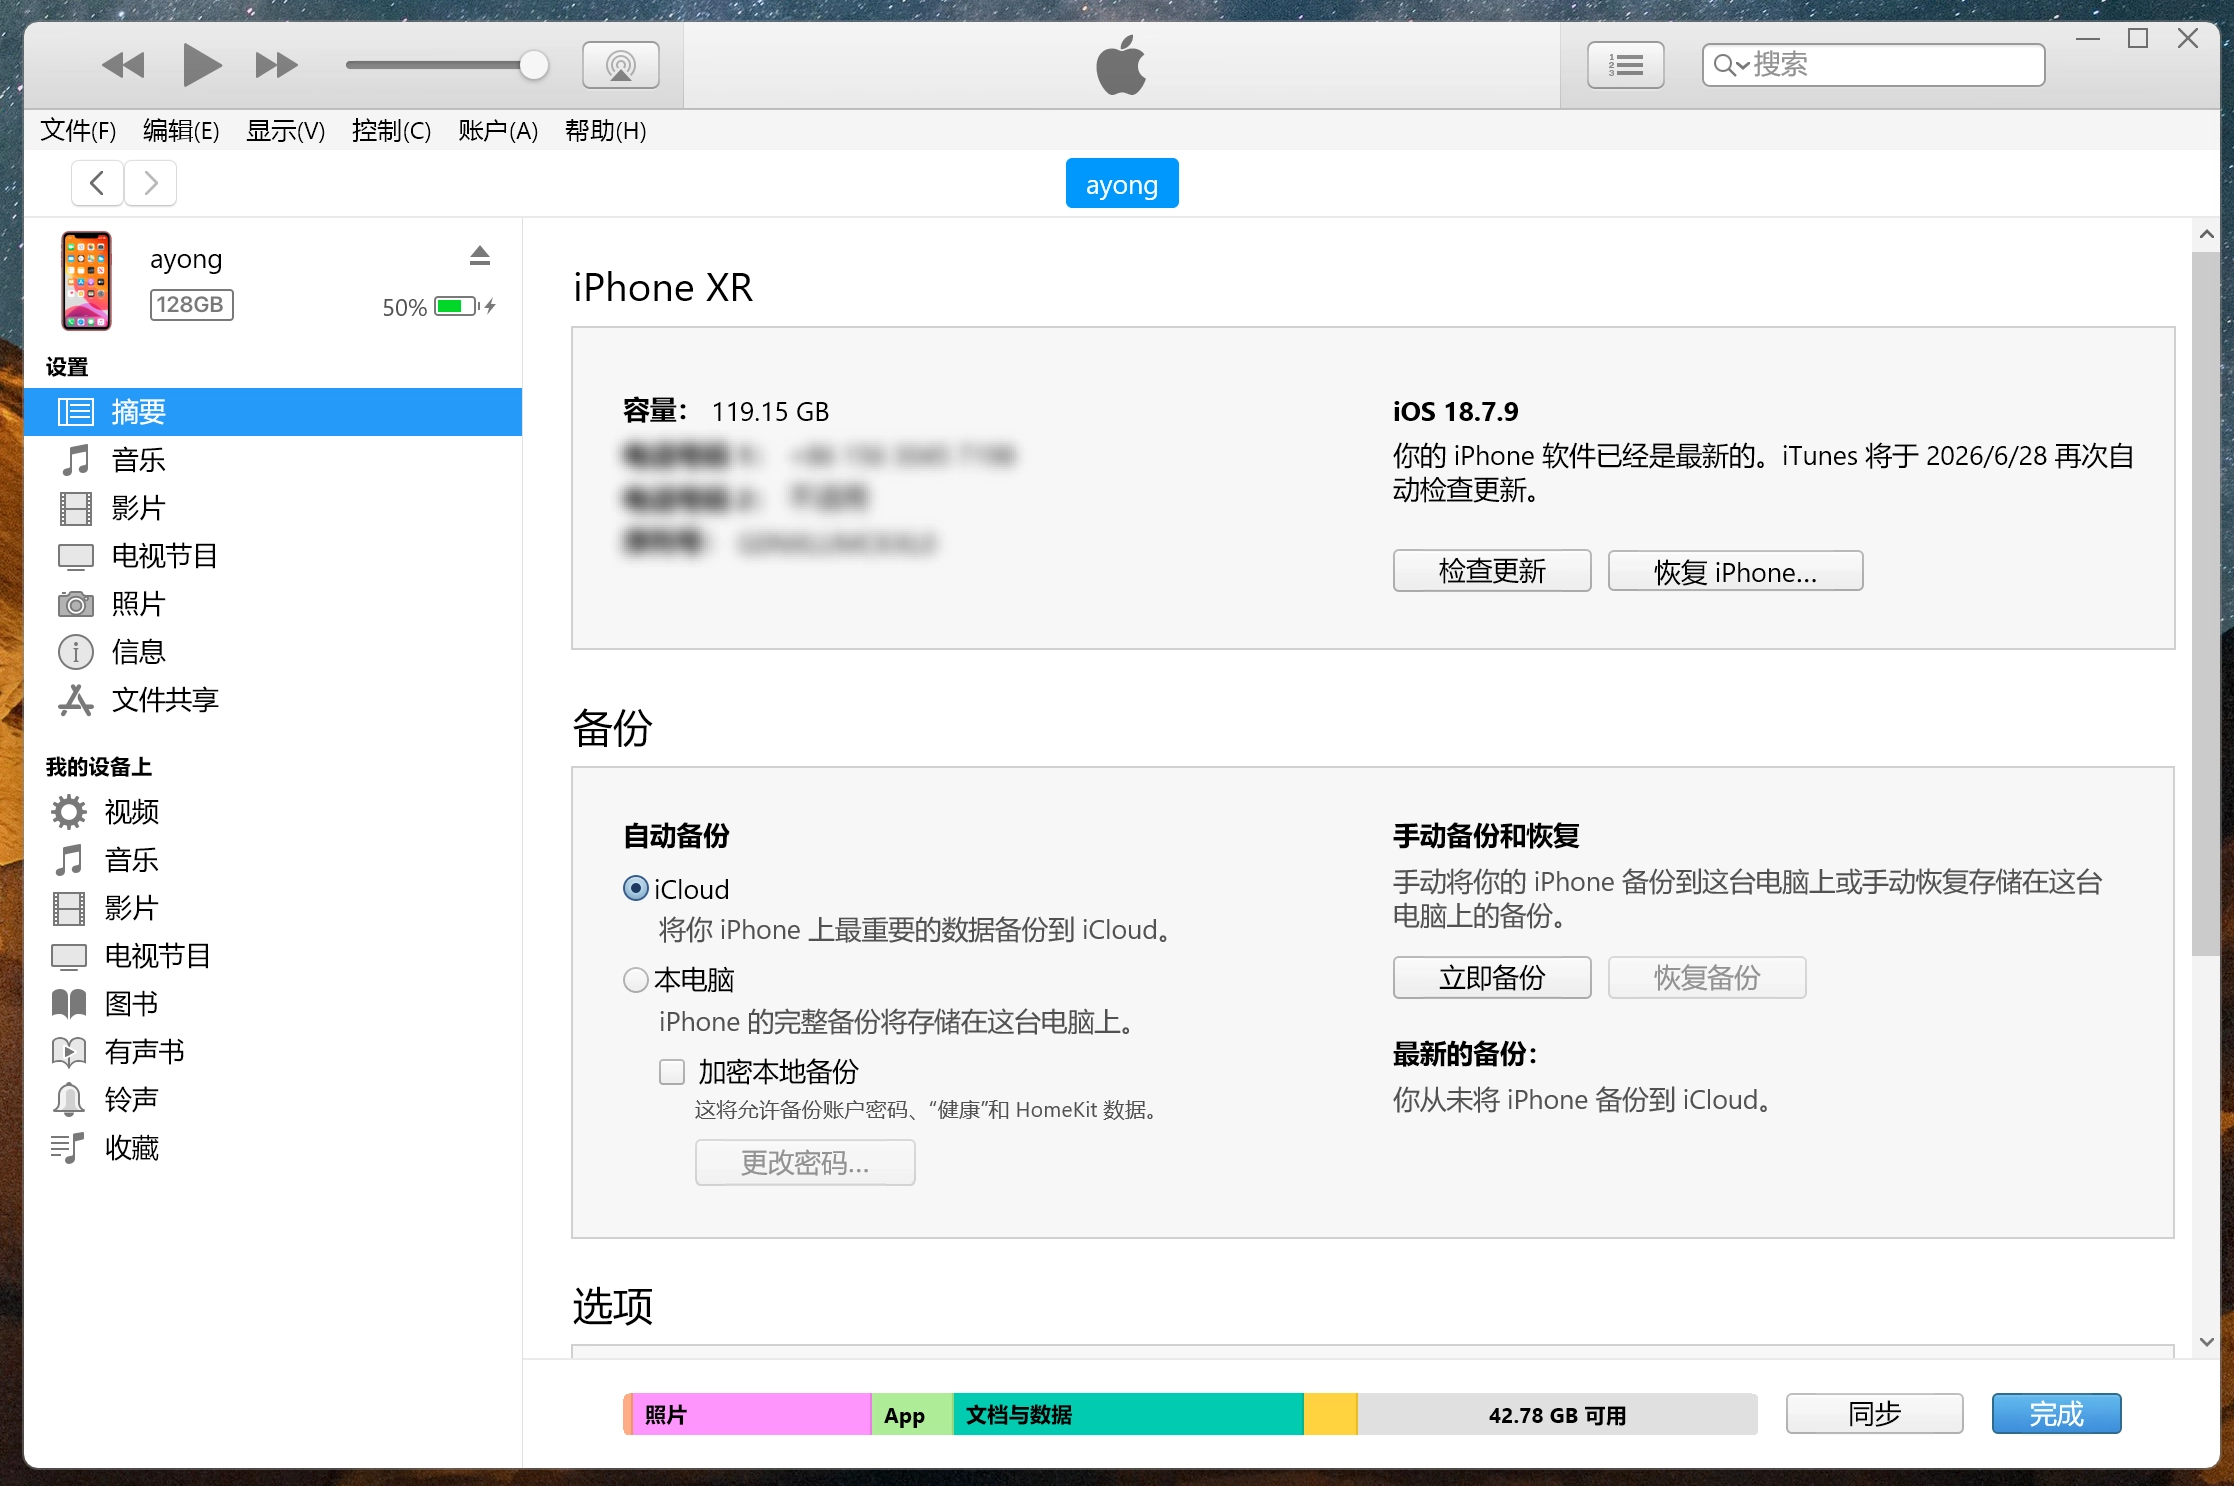Click the search field 搜索
Viewport: 2234px width, 1486px height.
click(x=1873, y=65)
